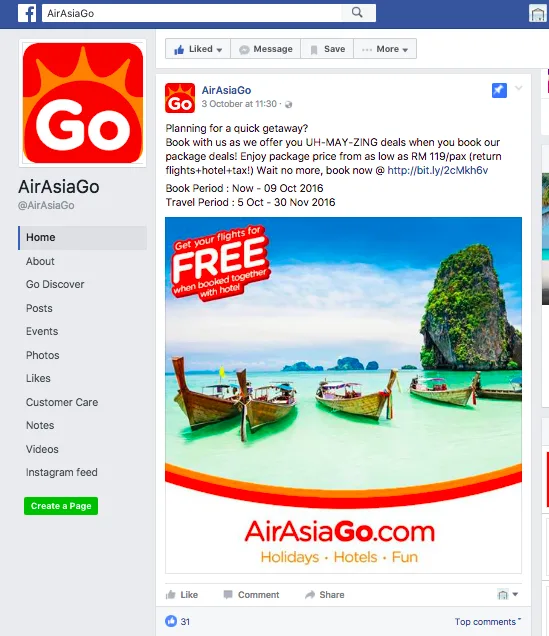Toggle the Liked page button
Image resolution: width=549 pixels, height=636 pixels.
(198, 49)
